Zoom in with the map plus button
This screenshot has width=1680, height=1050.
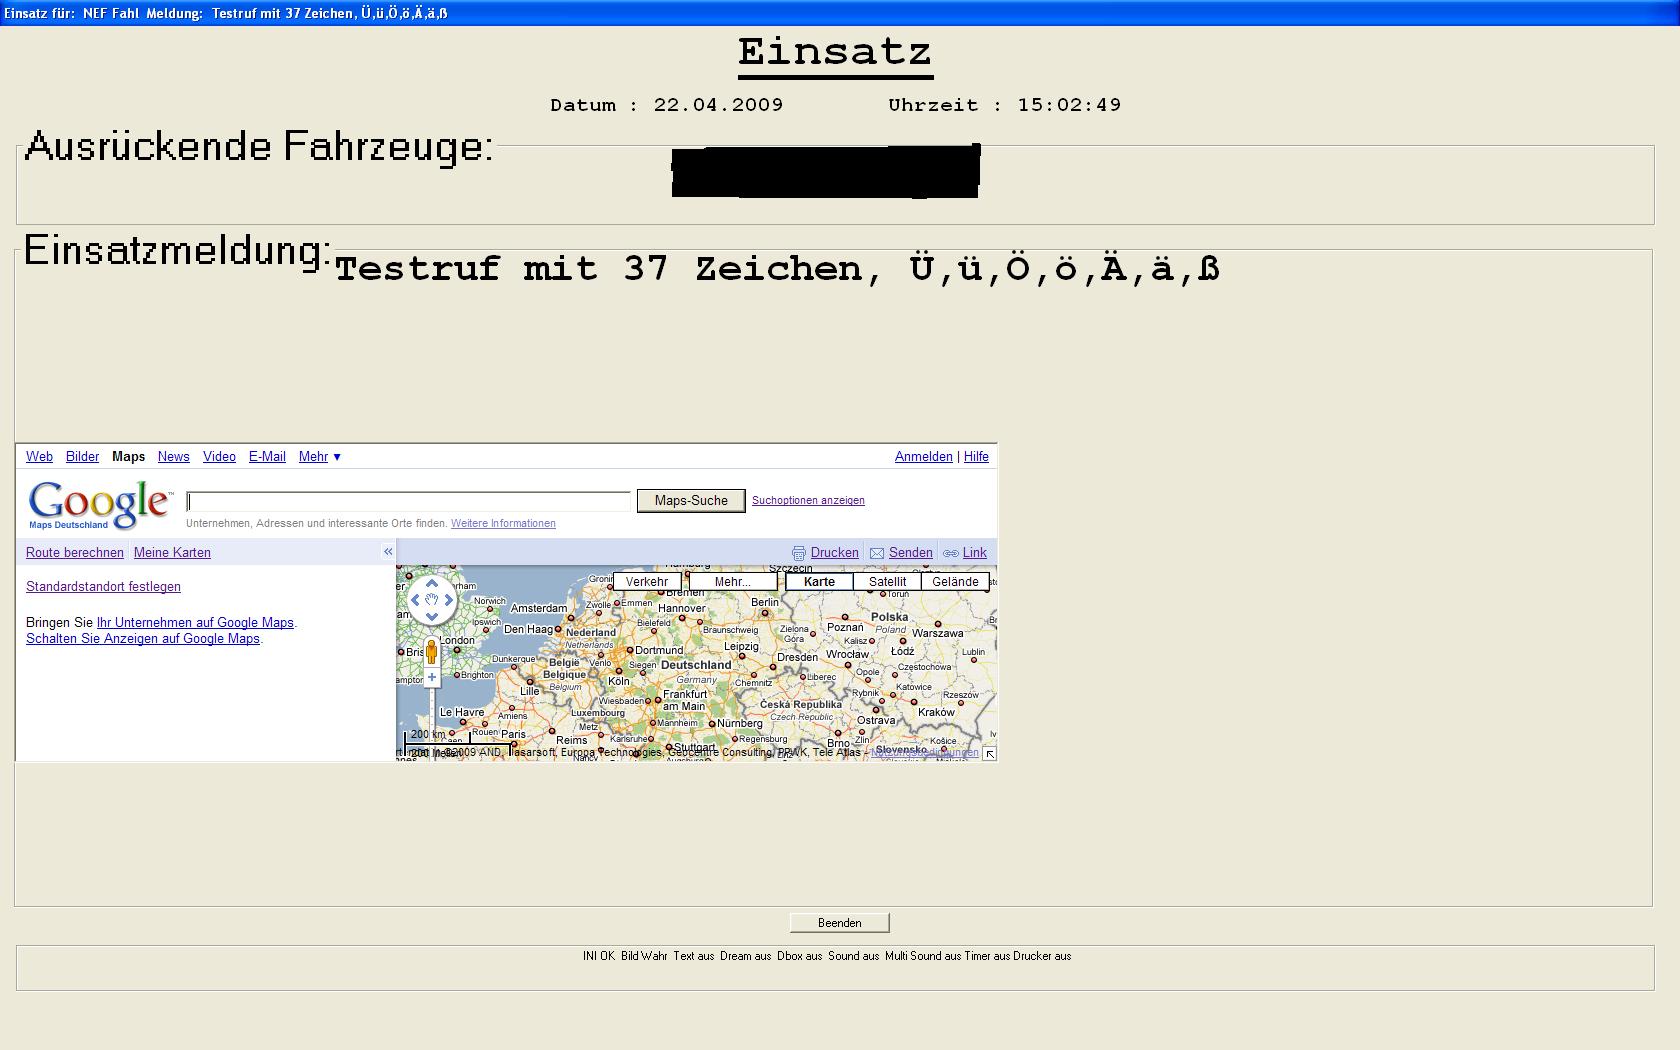[x=432, y=678]
